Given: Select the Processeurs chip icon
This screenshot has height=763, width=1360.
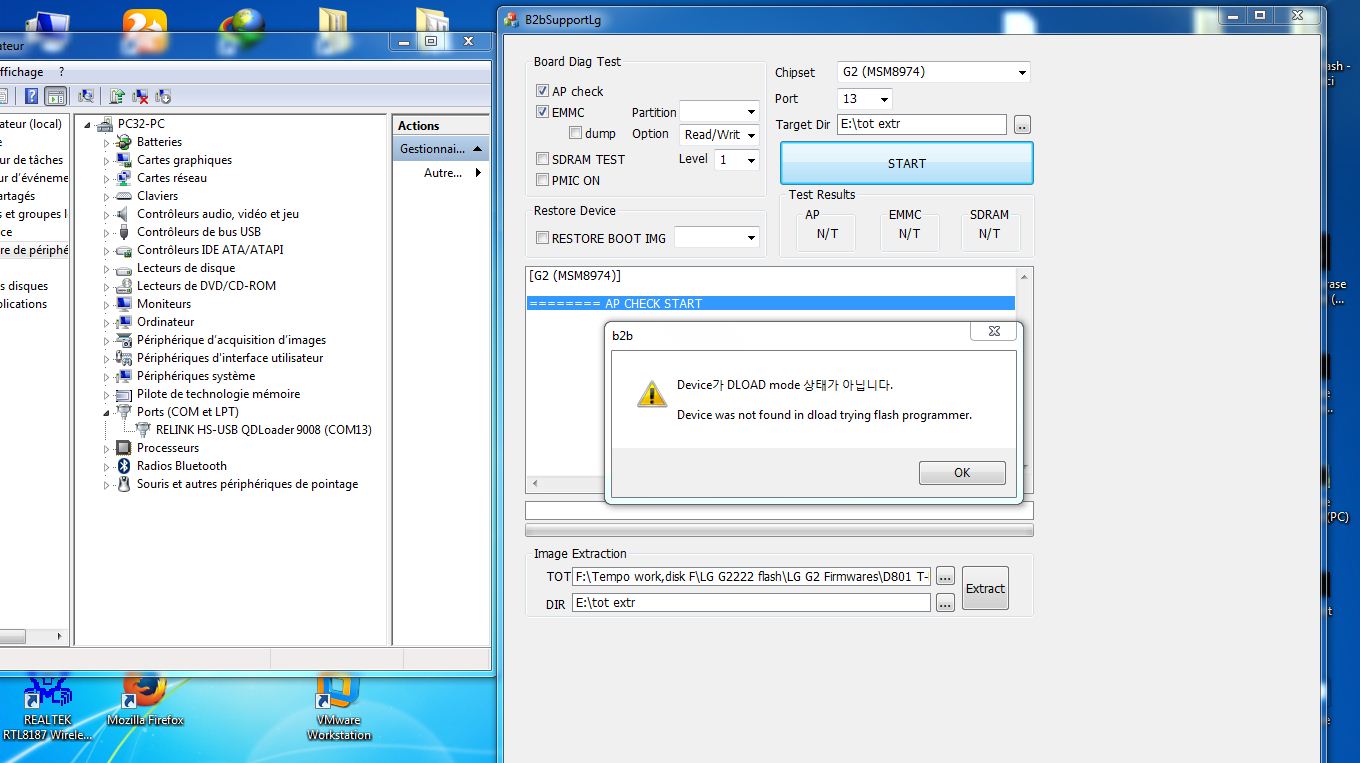Looking at the screenshot, I should pos(124,448).
